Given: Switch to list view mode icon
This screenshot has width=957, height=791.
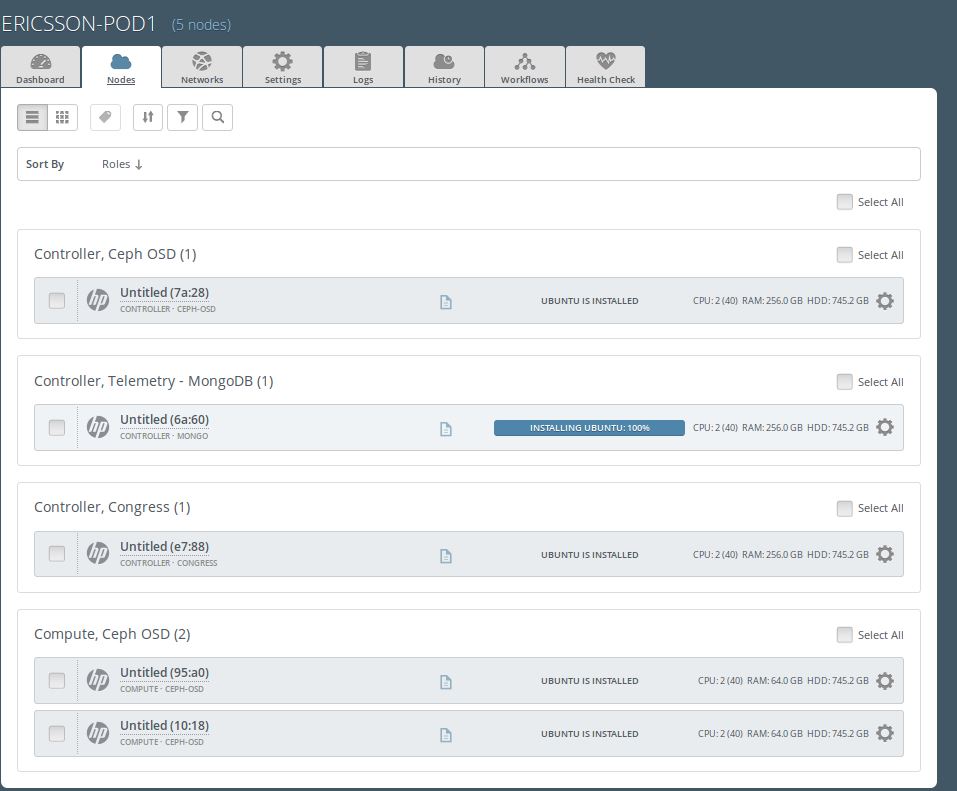Looking at the screenshot, I should 32,117.
